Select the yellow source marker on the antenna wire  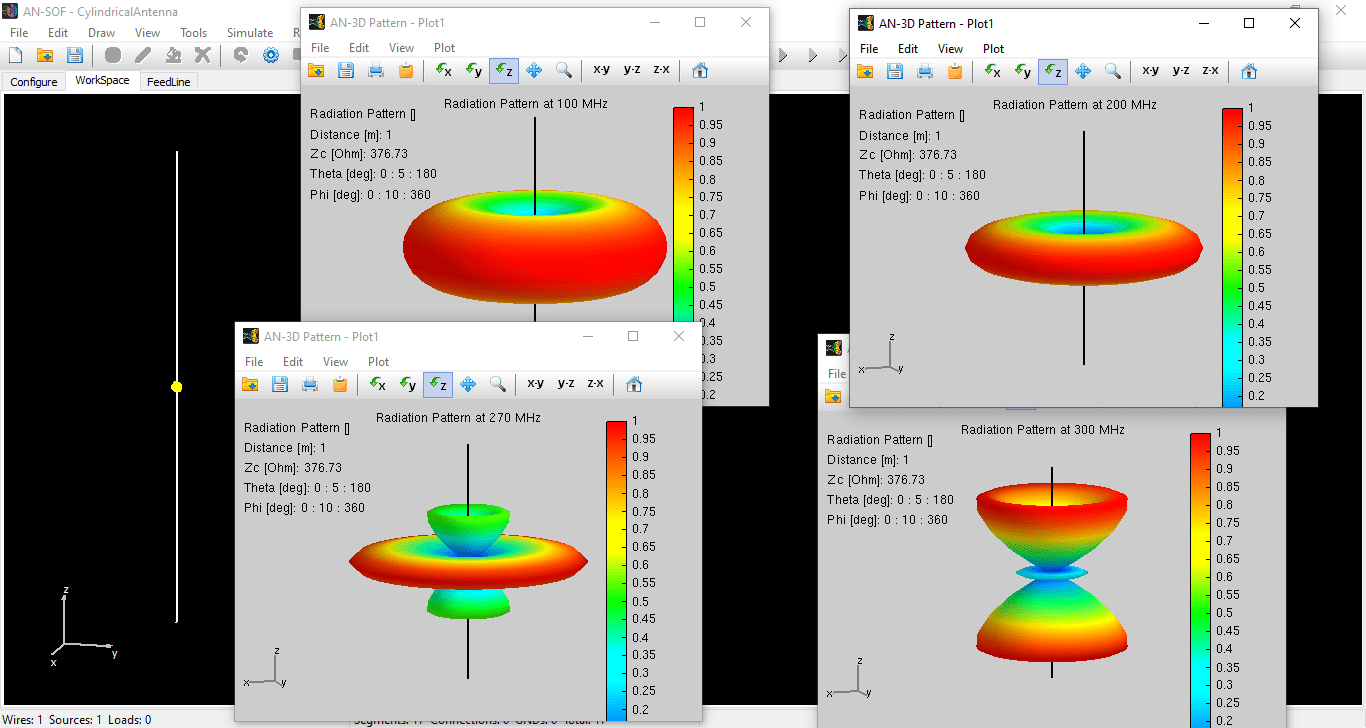tap(176, 385)
